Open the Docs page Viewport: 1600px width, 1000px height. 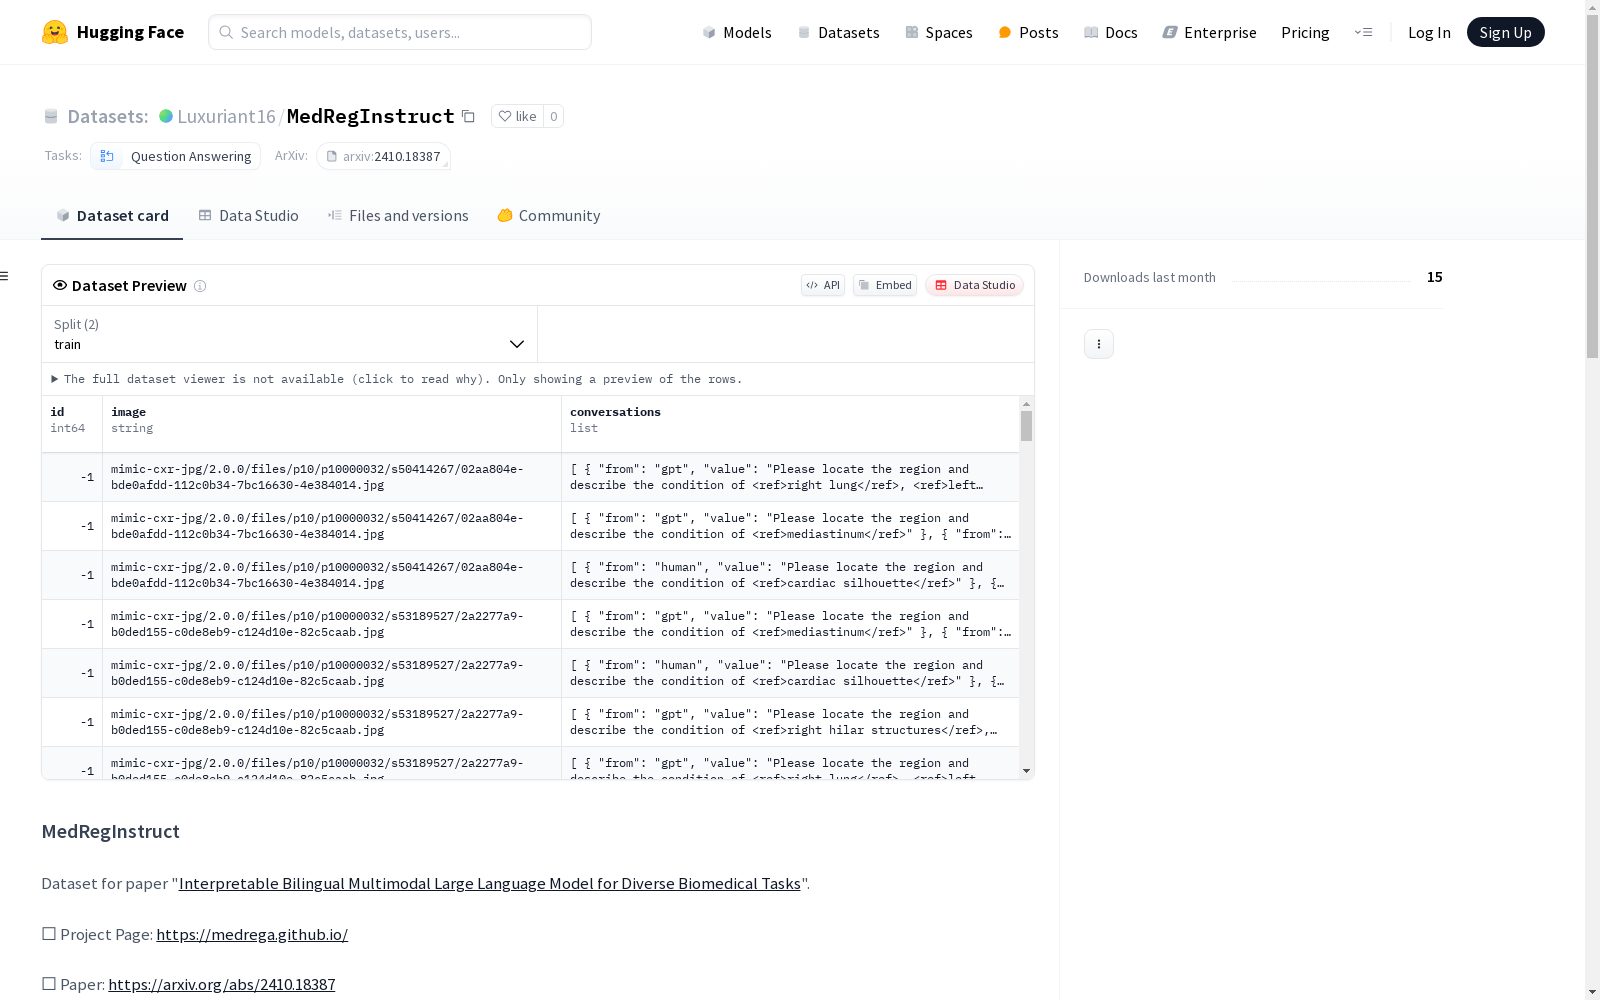pos(1111,32)
